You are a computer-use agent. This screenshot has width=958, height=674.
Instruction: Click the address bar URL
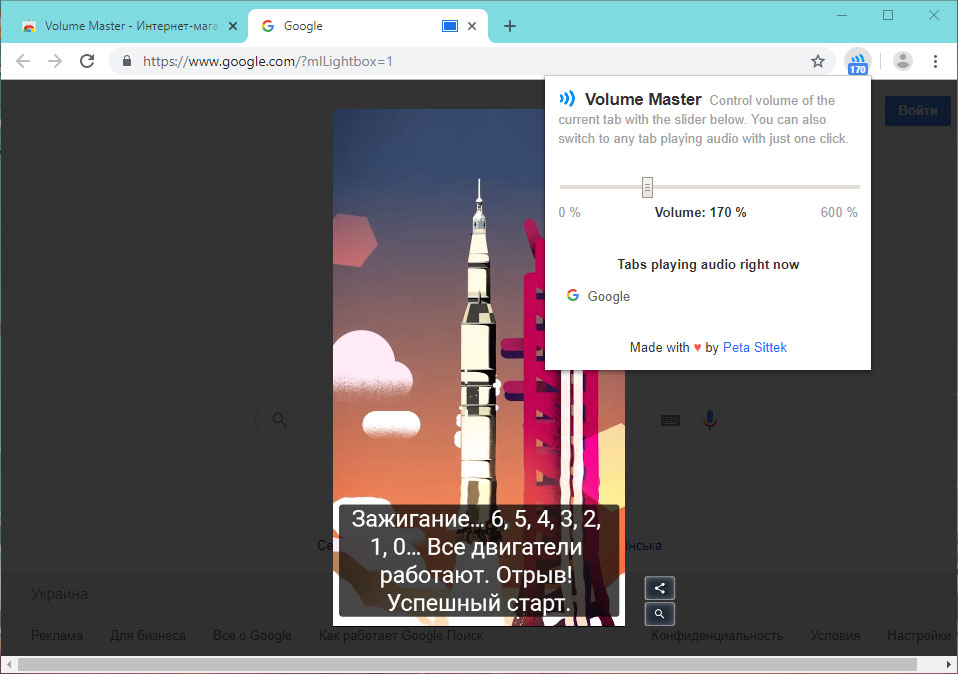(268, 61)
